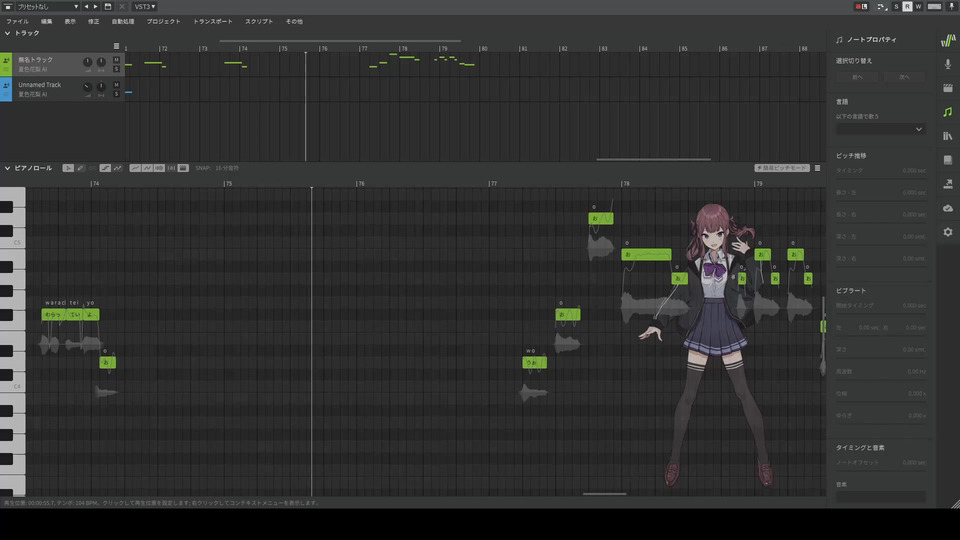Open the Render export panel icon
The image size is (960, 540).
[x=948, y=184]
